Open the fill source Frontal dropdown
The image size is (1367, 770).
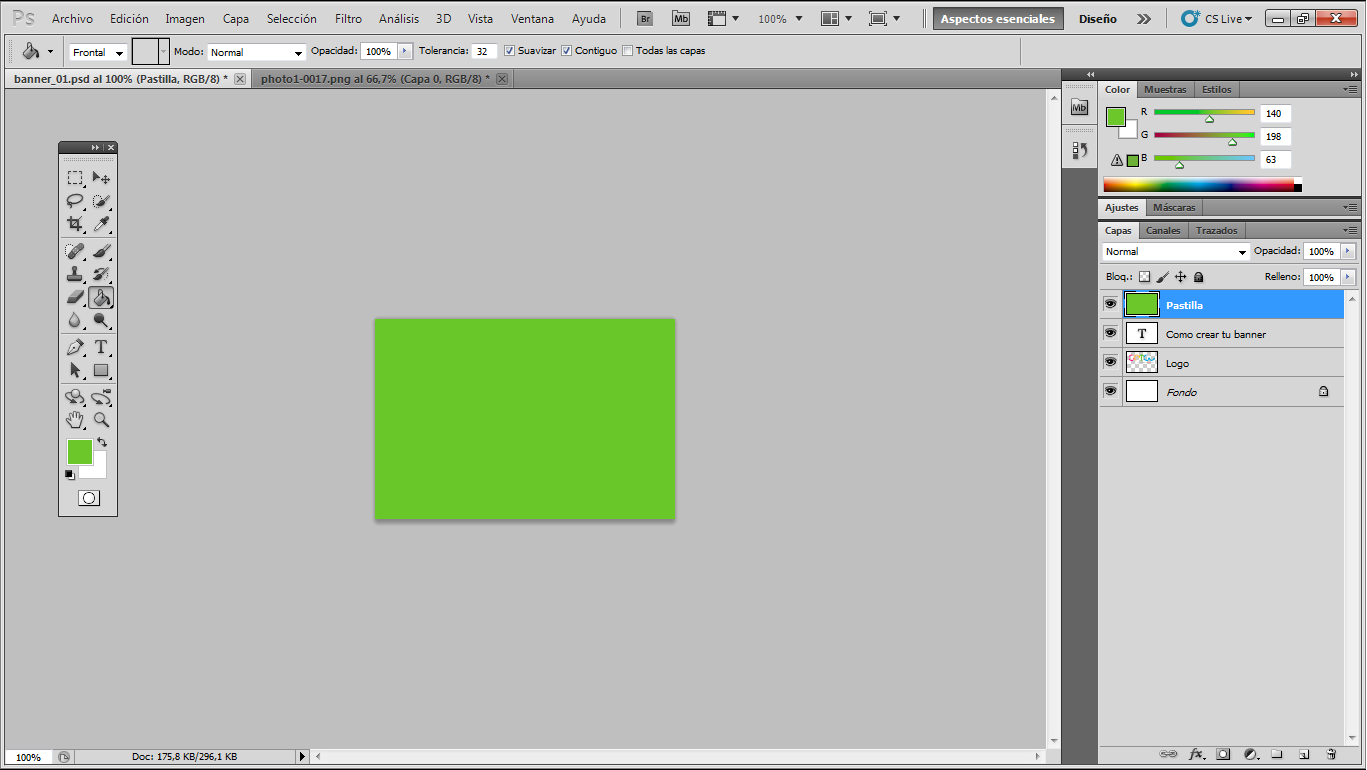(98, 52)
